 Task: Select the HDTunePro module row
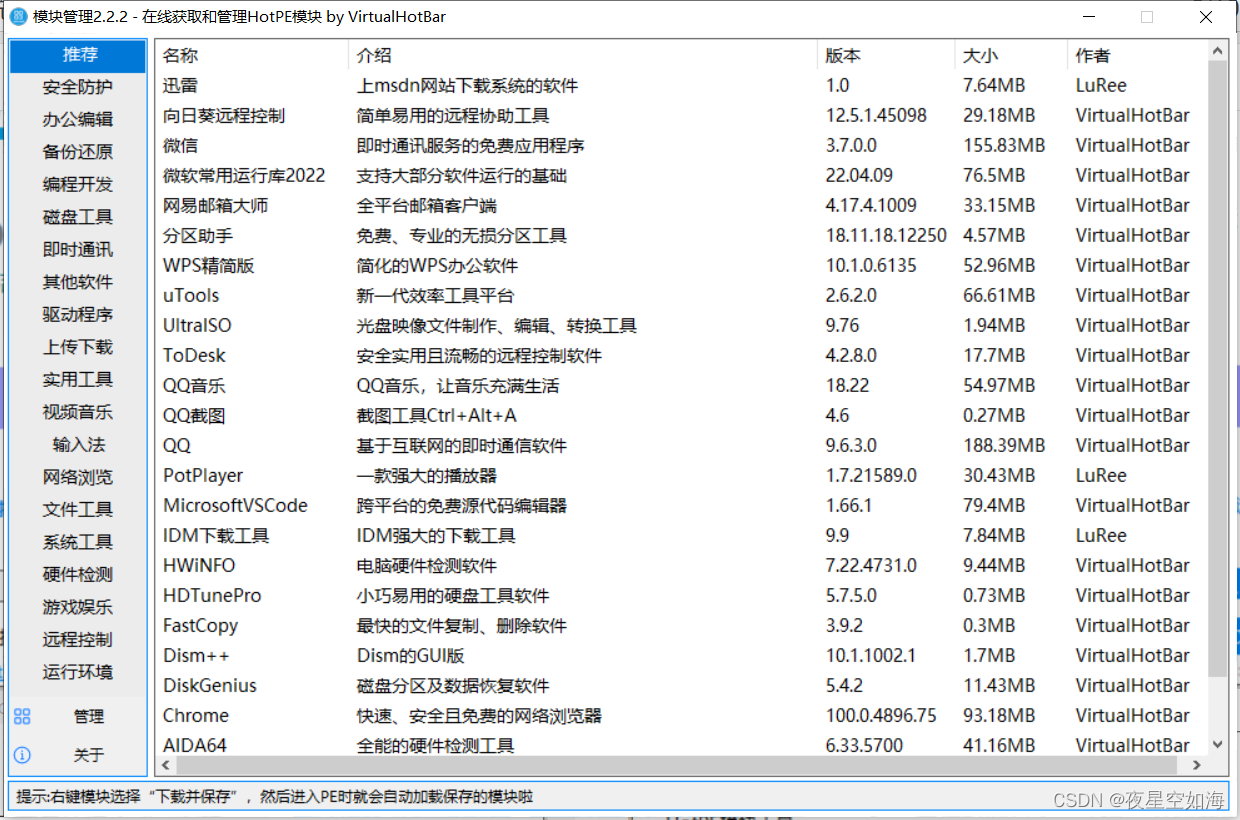(x=681, y=595)
